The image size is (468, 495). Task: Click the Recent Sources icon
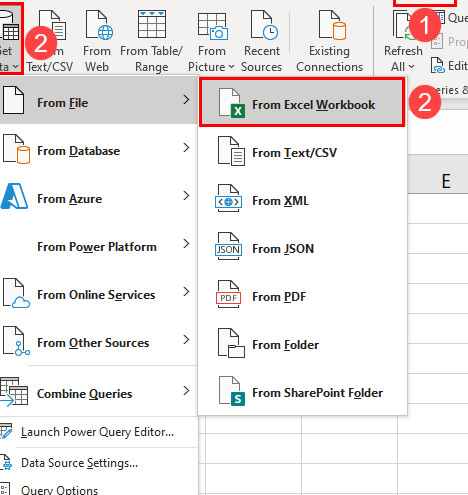pyautogui.click(x=264, y=25)
